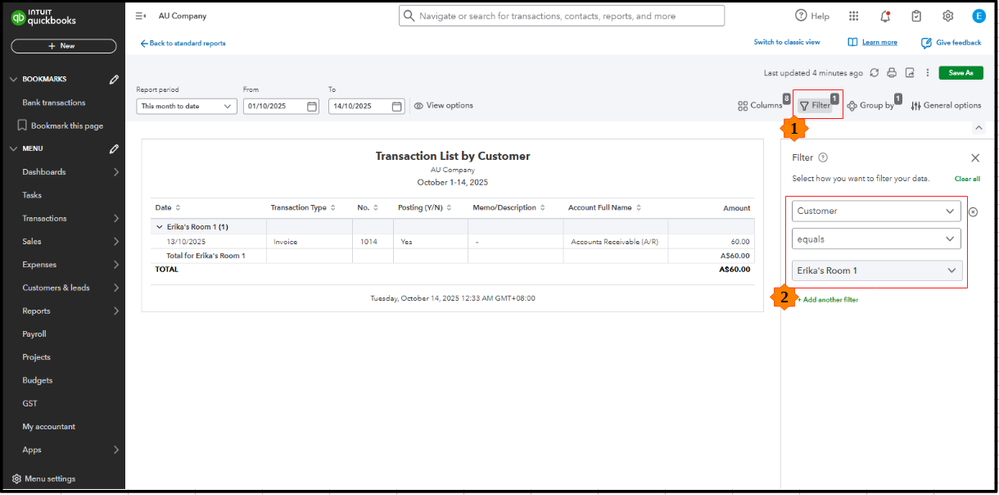View notifications bell icon
Screen dimensions: 999x495
coord(886,16)
